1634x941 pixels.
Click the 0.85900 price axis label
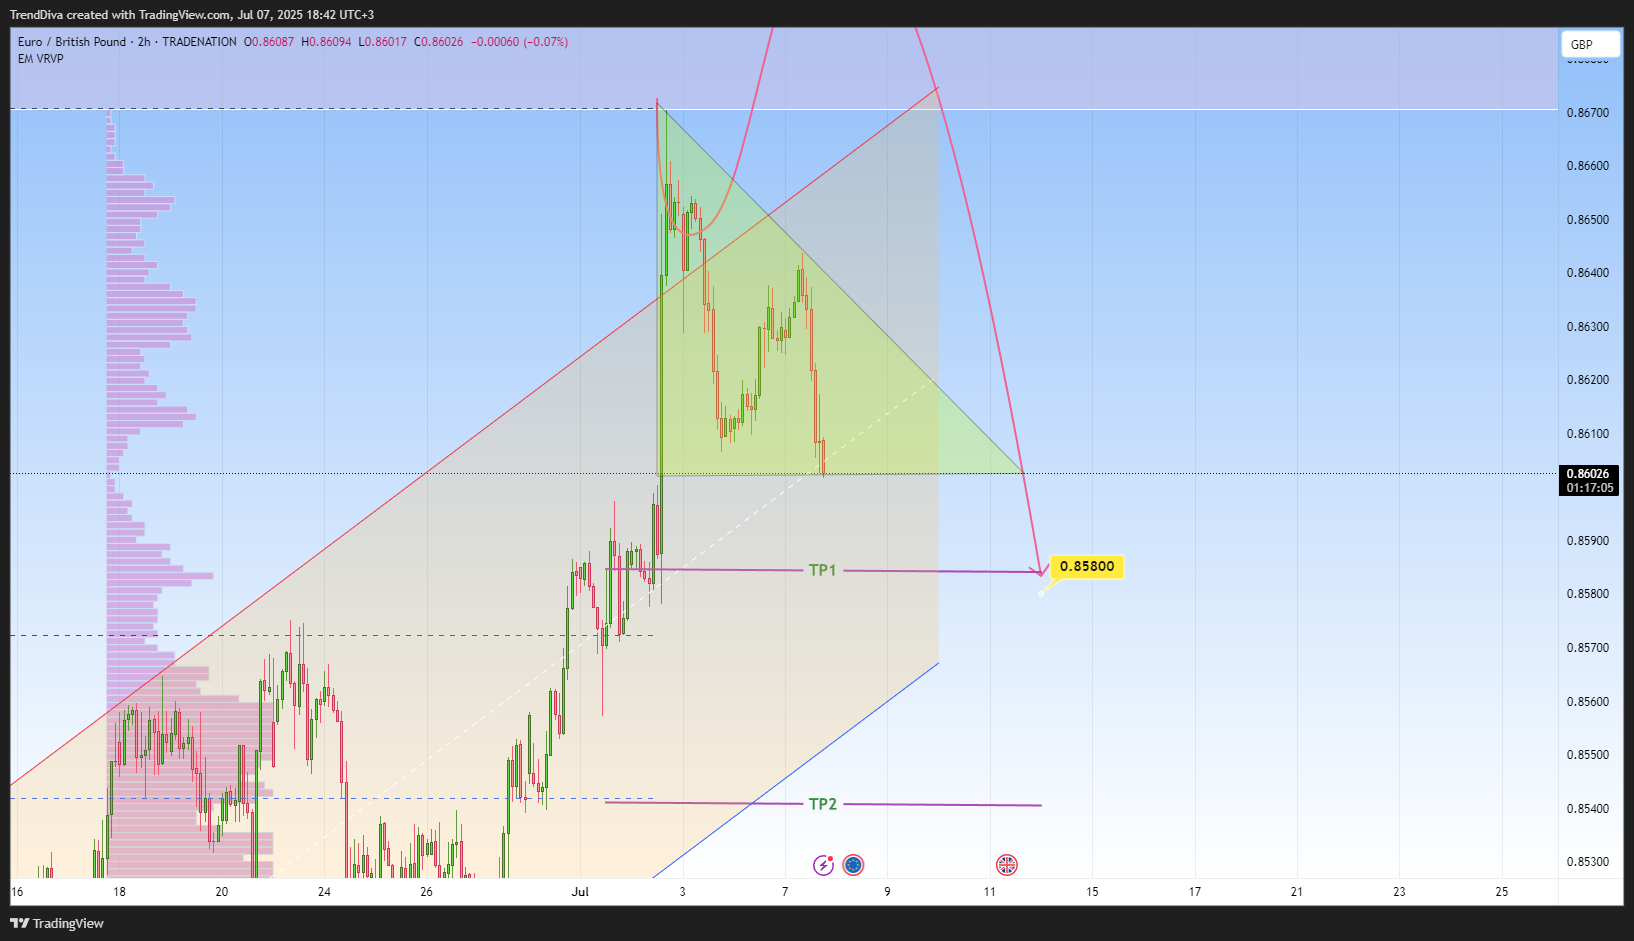coord(1588,541)
